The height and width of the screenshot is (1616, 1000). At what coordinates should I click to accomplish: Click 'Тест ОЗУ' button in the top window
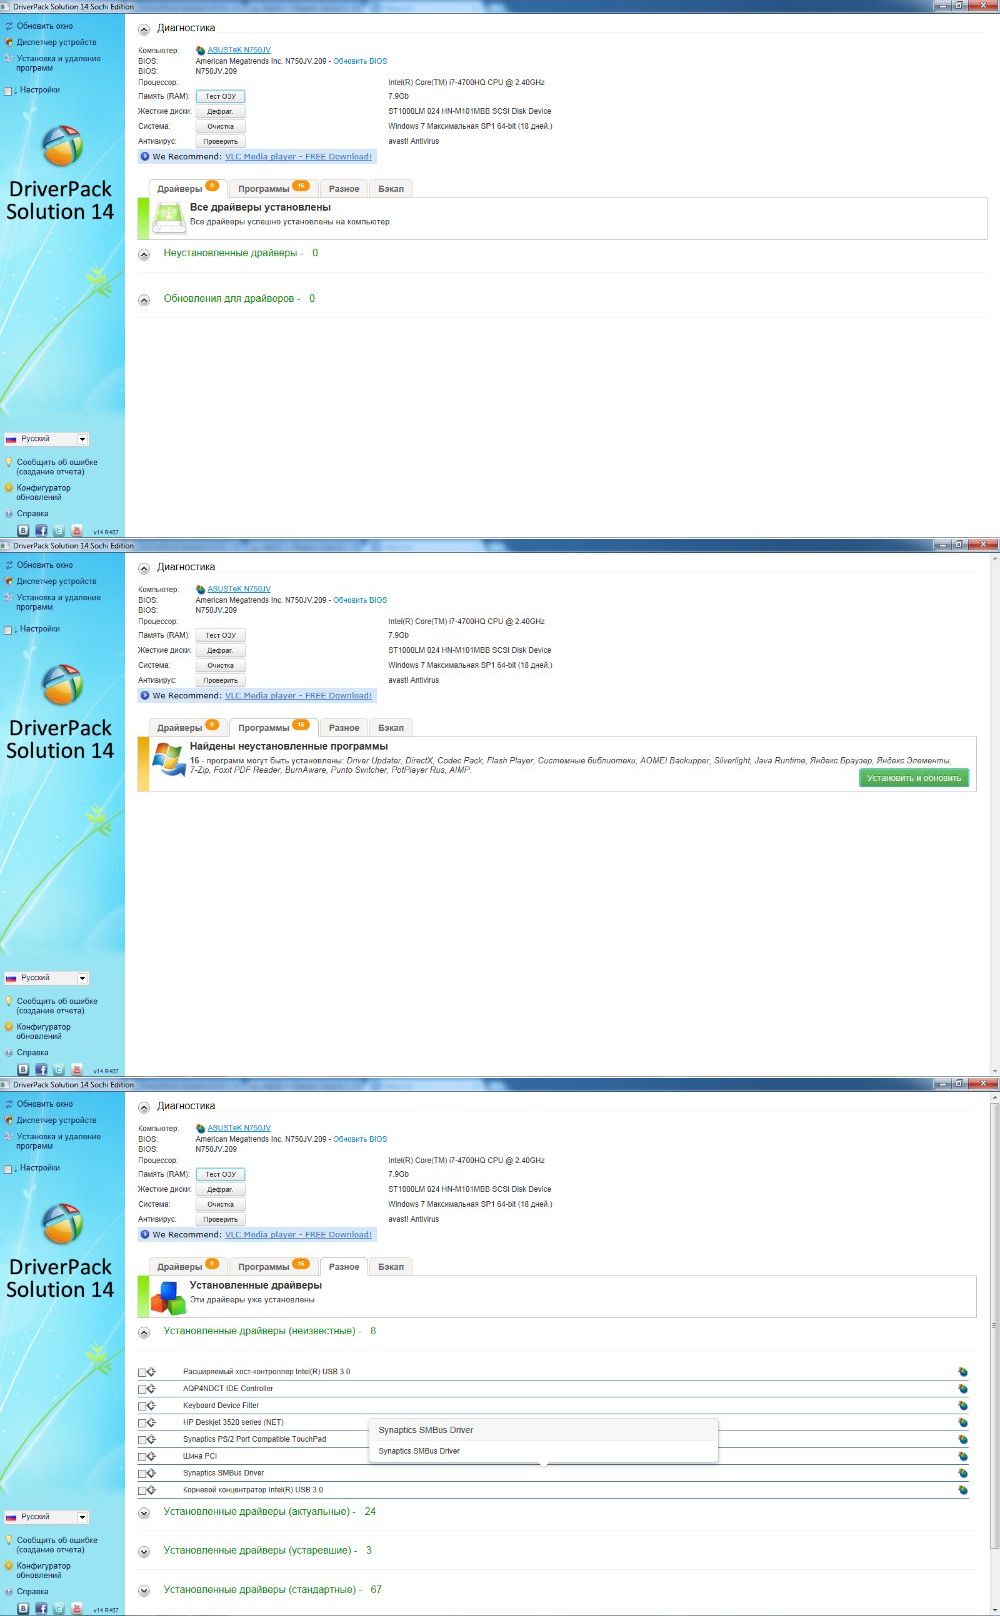[x=220, y=97]
